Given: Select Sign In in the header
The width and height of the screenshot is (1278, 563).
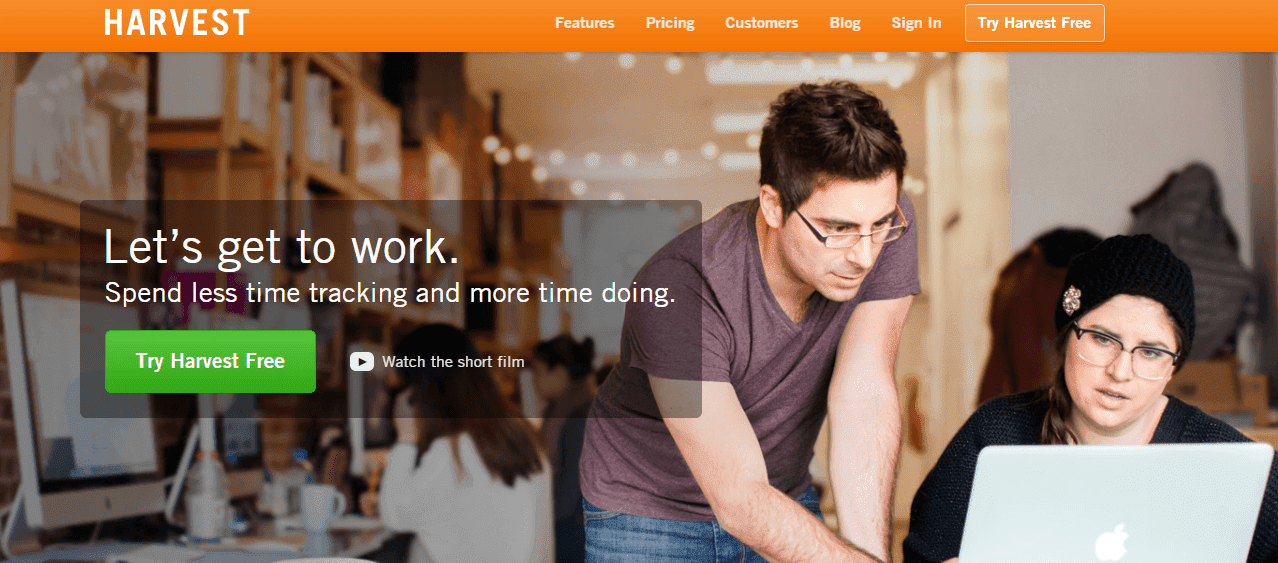Looking at the screenshot, I should [916, 23].
